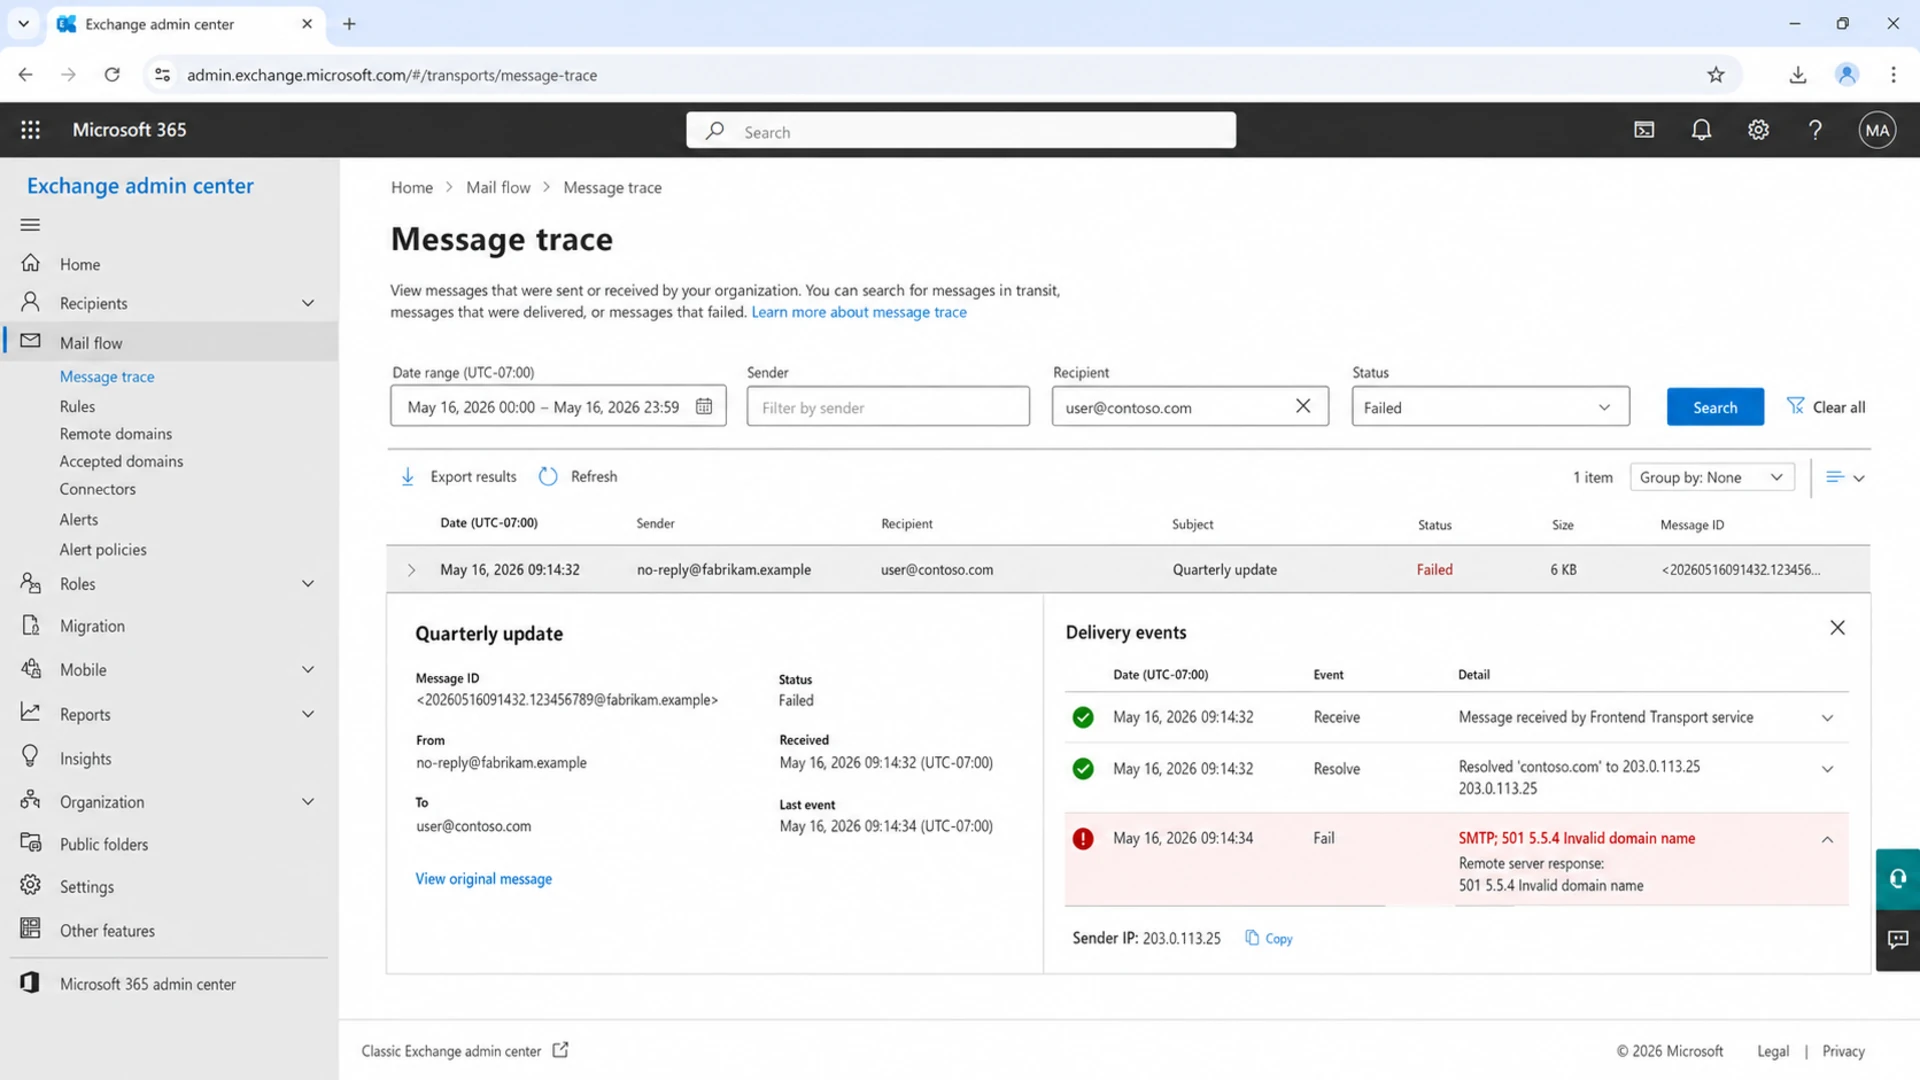The width and height of the screenshot is (1920, 1080).
Task: Open Cloud Shell console icon in header
Action: pos(1644,130)
